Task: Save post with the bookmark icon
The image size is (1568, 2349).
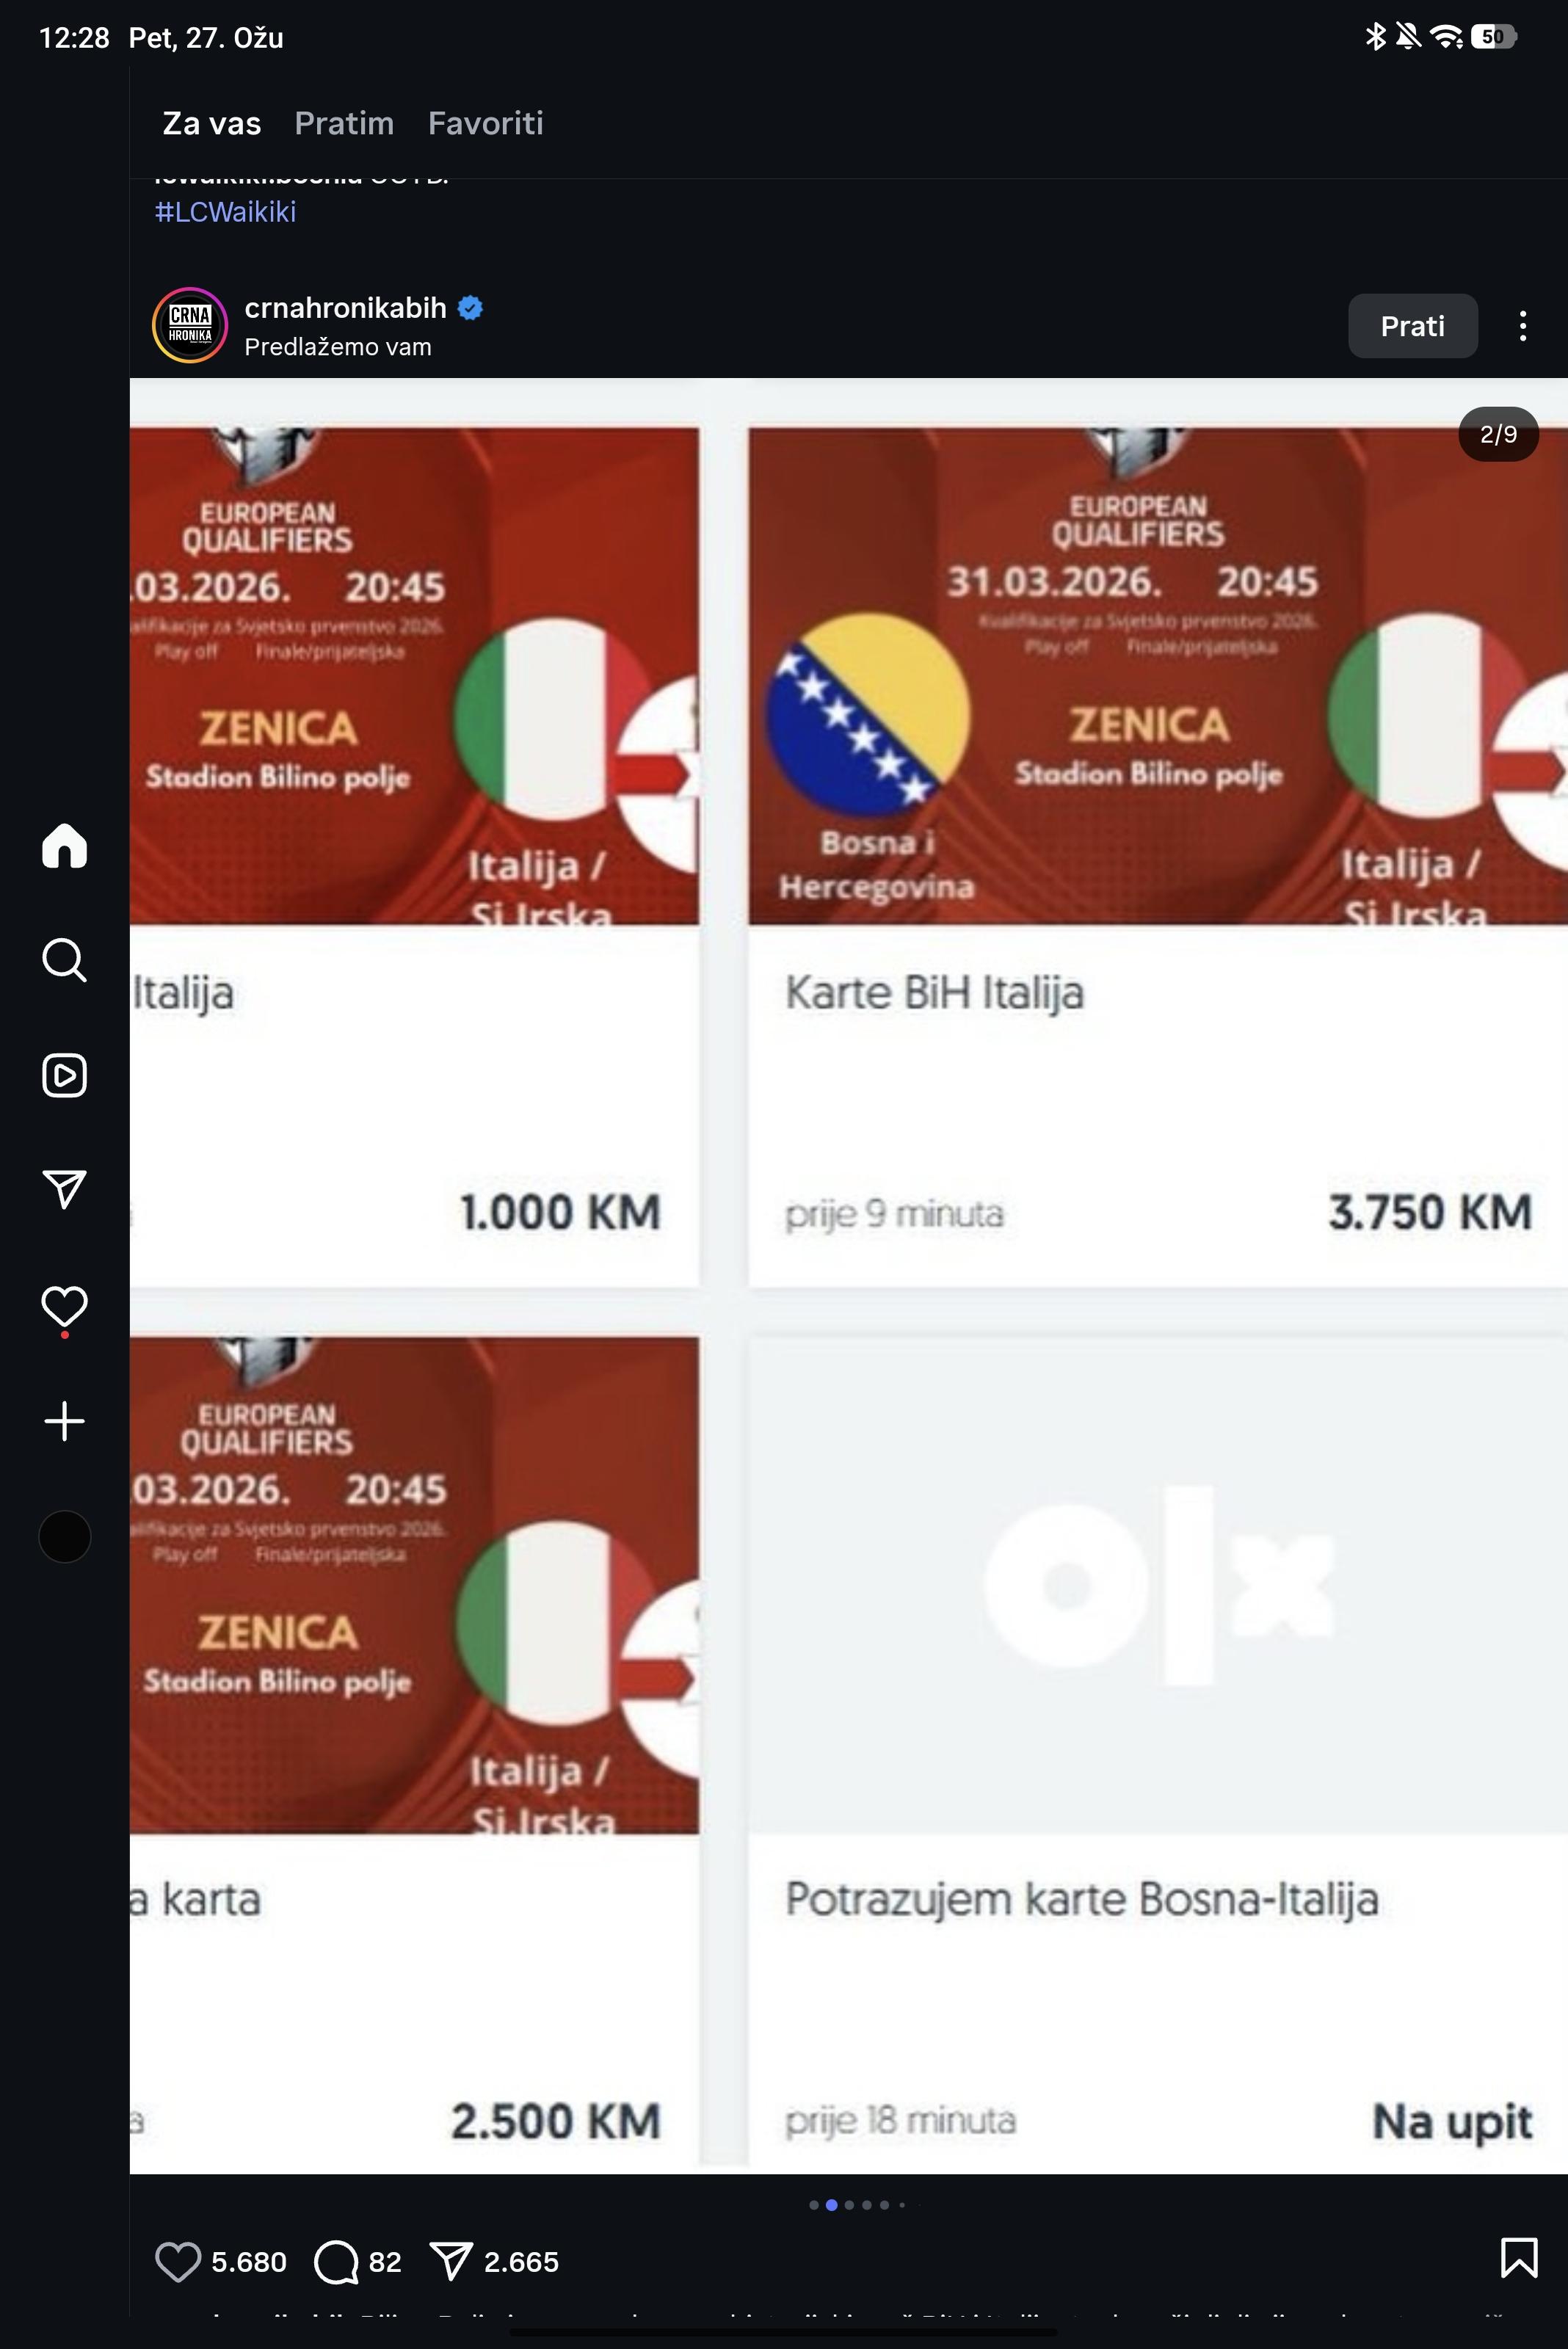Action: coord(1518,2258)
